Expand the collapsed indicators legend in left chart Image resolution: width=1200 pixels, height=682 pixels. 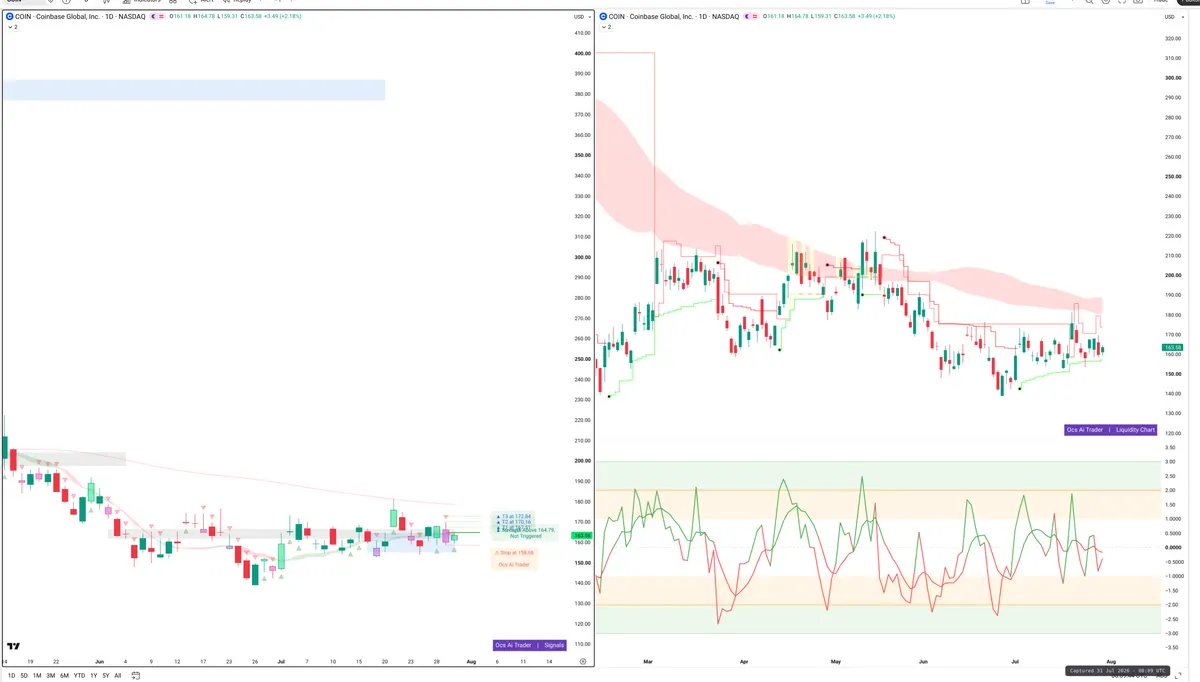click(x=12, y=27)
